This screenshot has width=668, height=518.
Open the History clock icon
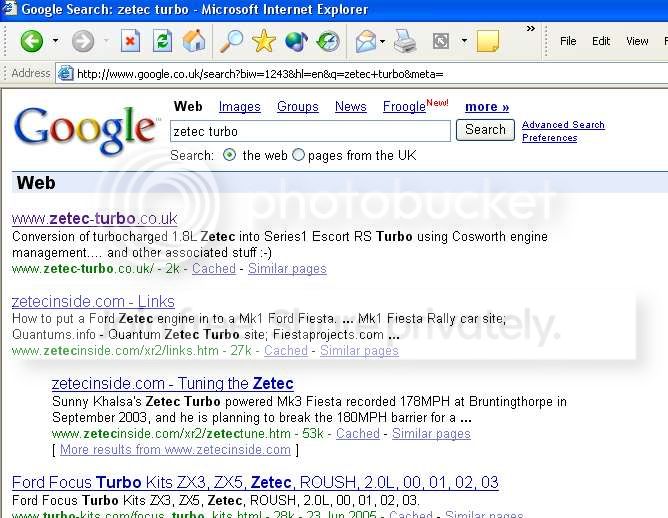328,41
